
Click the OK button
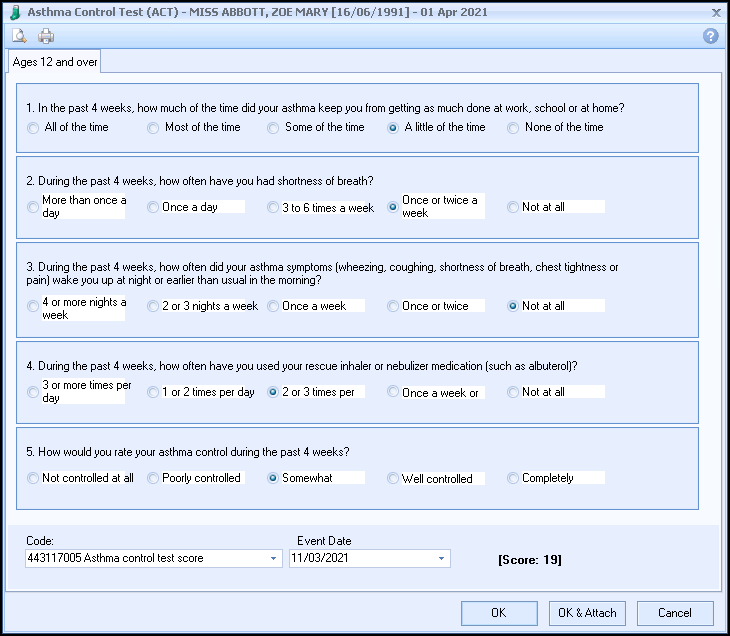(499, 613)
